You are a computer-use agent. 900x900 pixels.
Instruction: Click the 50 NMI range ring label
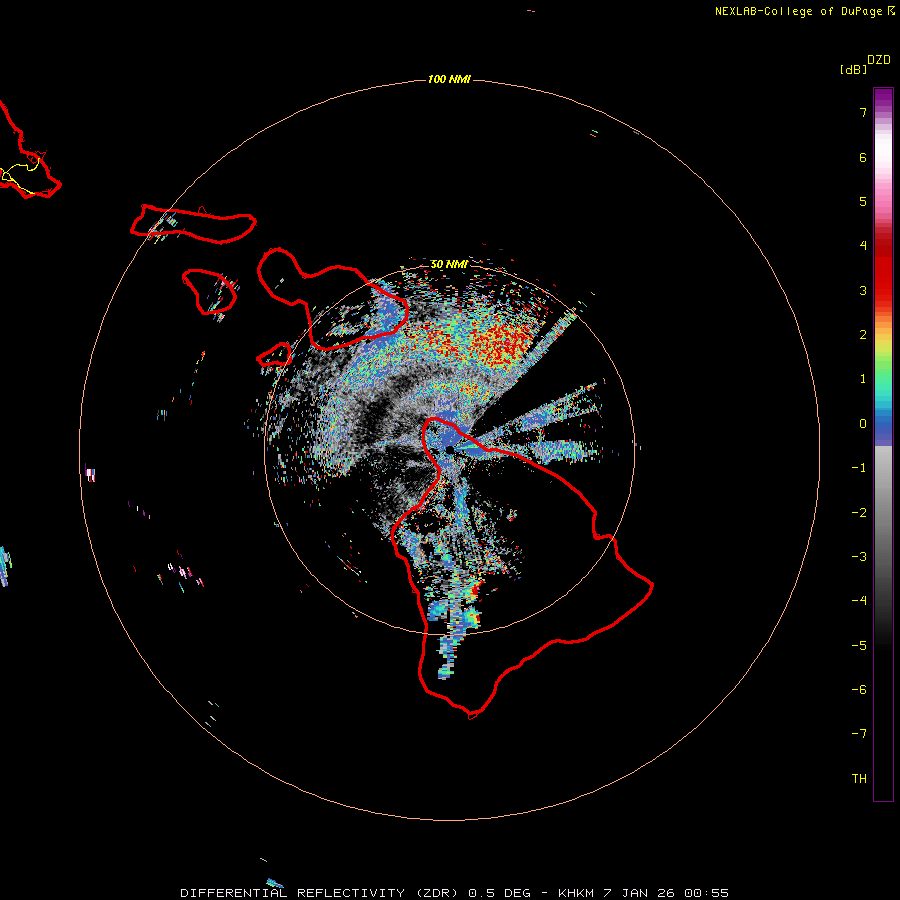[449, 264]
